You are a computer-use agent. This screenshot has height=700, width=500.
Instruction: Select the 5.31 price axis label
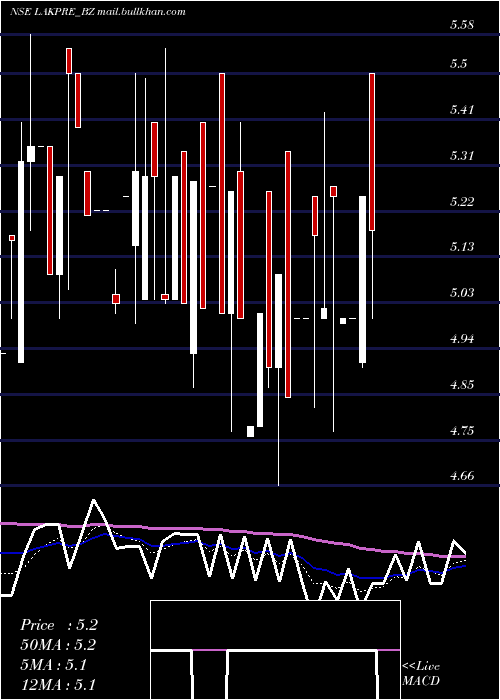461,155
